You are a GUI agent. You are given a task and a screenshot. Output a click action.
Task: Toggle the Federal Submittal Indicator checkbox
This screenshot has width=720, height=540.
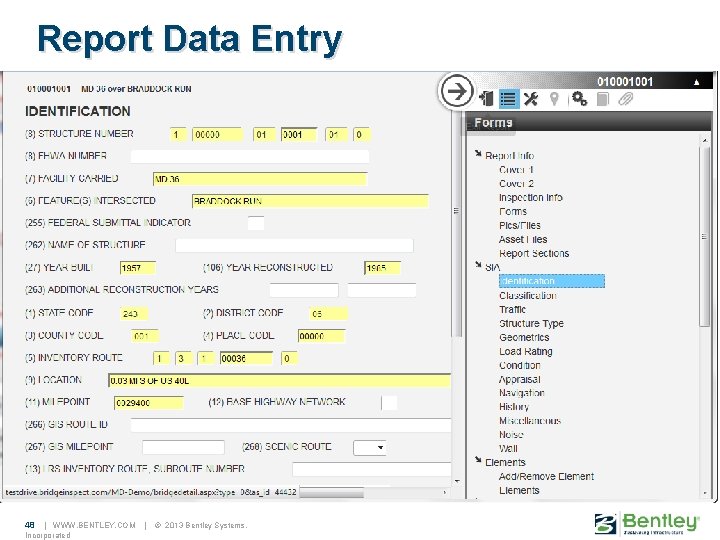pos(256,223)
